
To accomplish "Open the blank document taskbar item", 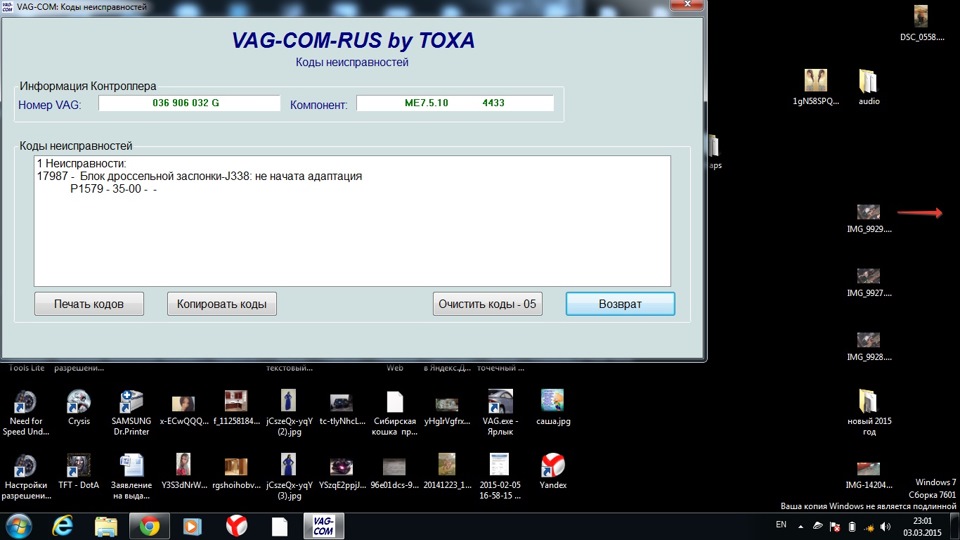I will pos(280,527).
